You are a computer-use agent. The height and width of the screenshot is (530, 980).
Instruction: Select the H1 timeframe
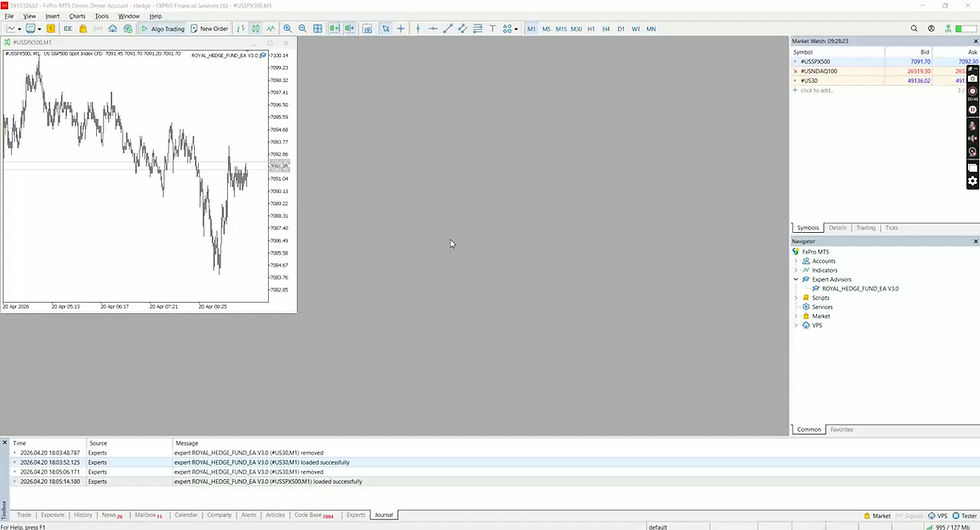[591, 29]
